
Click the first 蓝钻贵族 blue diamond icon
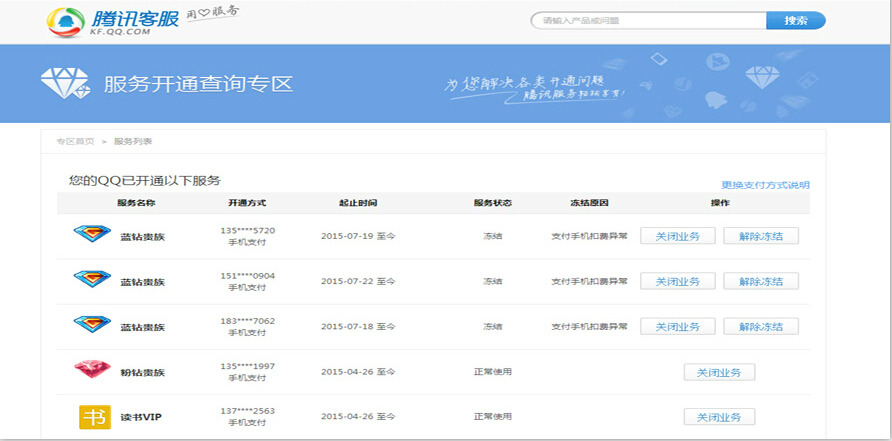click(x=92, y=234)
